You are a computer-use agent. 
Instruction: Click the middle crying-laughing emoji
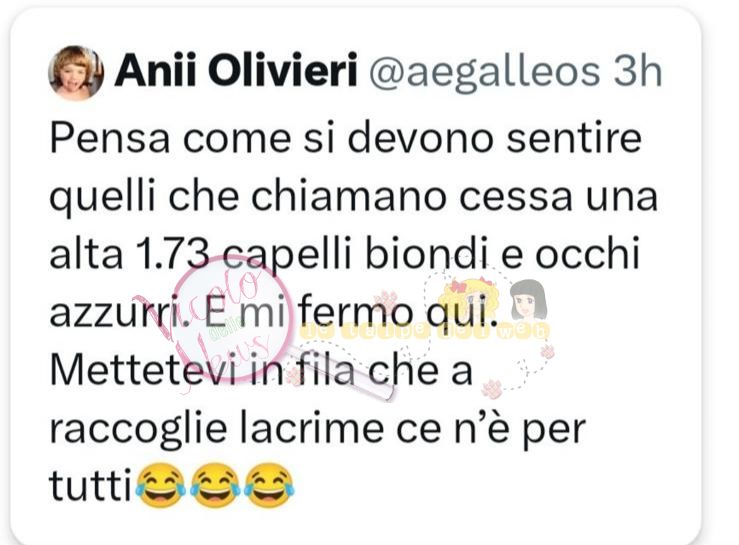pos(215,486)
